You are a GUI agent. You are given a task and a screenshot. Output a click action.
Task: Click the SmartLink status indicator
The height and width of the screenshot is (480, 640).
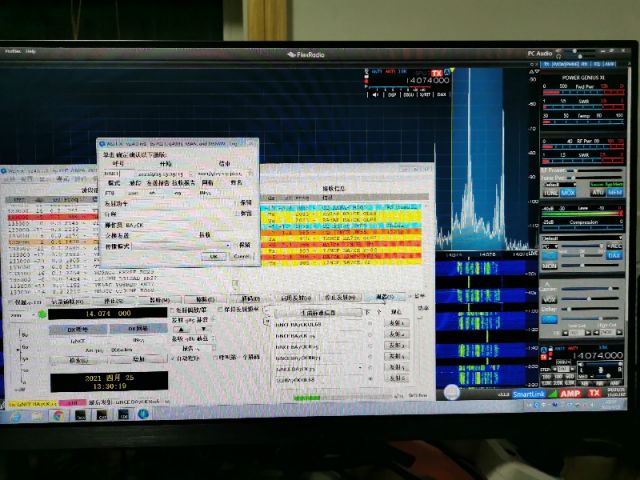[529, 394]
